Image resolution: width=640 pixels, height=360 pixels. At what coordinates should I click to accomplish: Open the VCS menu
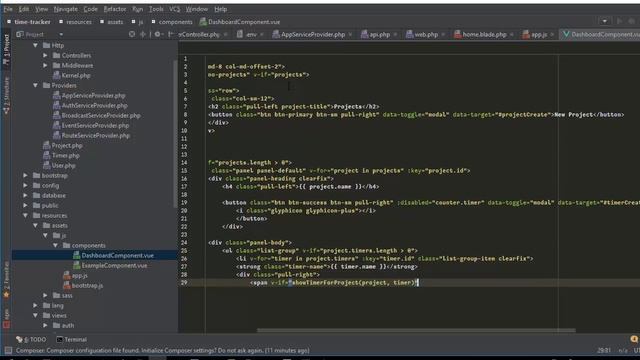(x=174, y=9)
